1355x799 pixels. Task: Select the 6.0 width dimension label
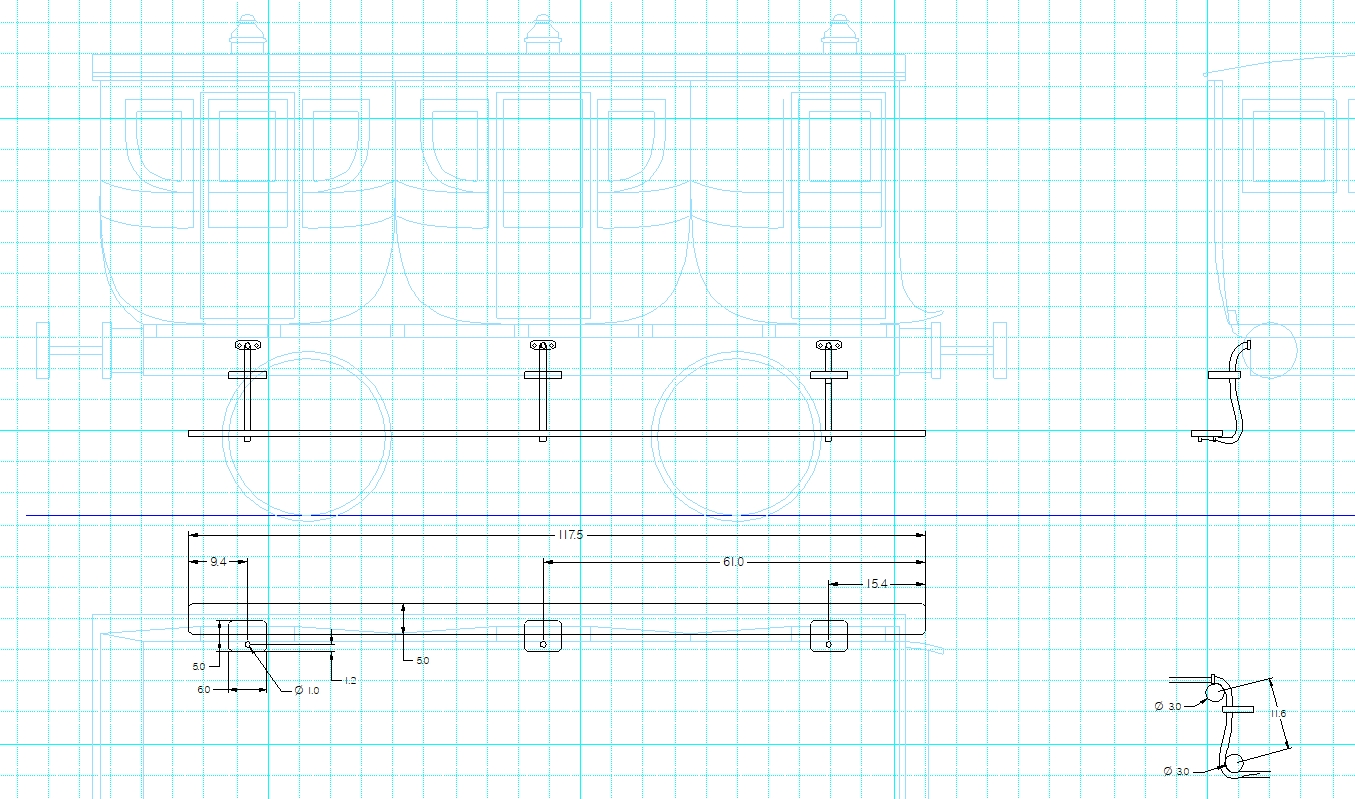(x=204, y=689)
